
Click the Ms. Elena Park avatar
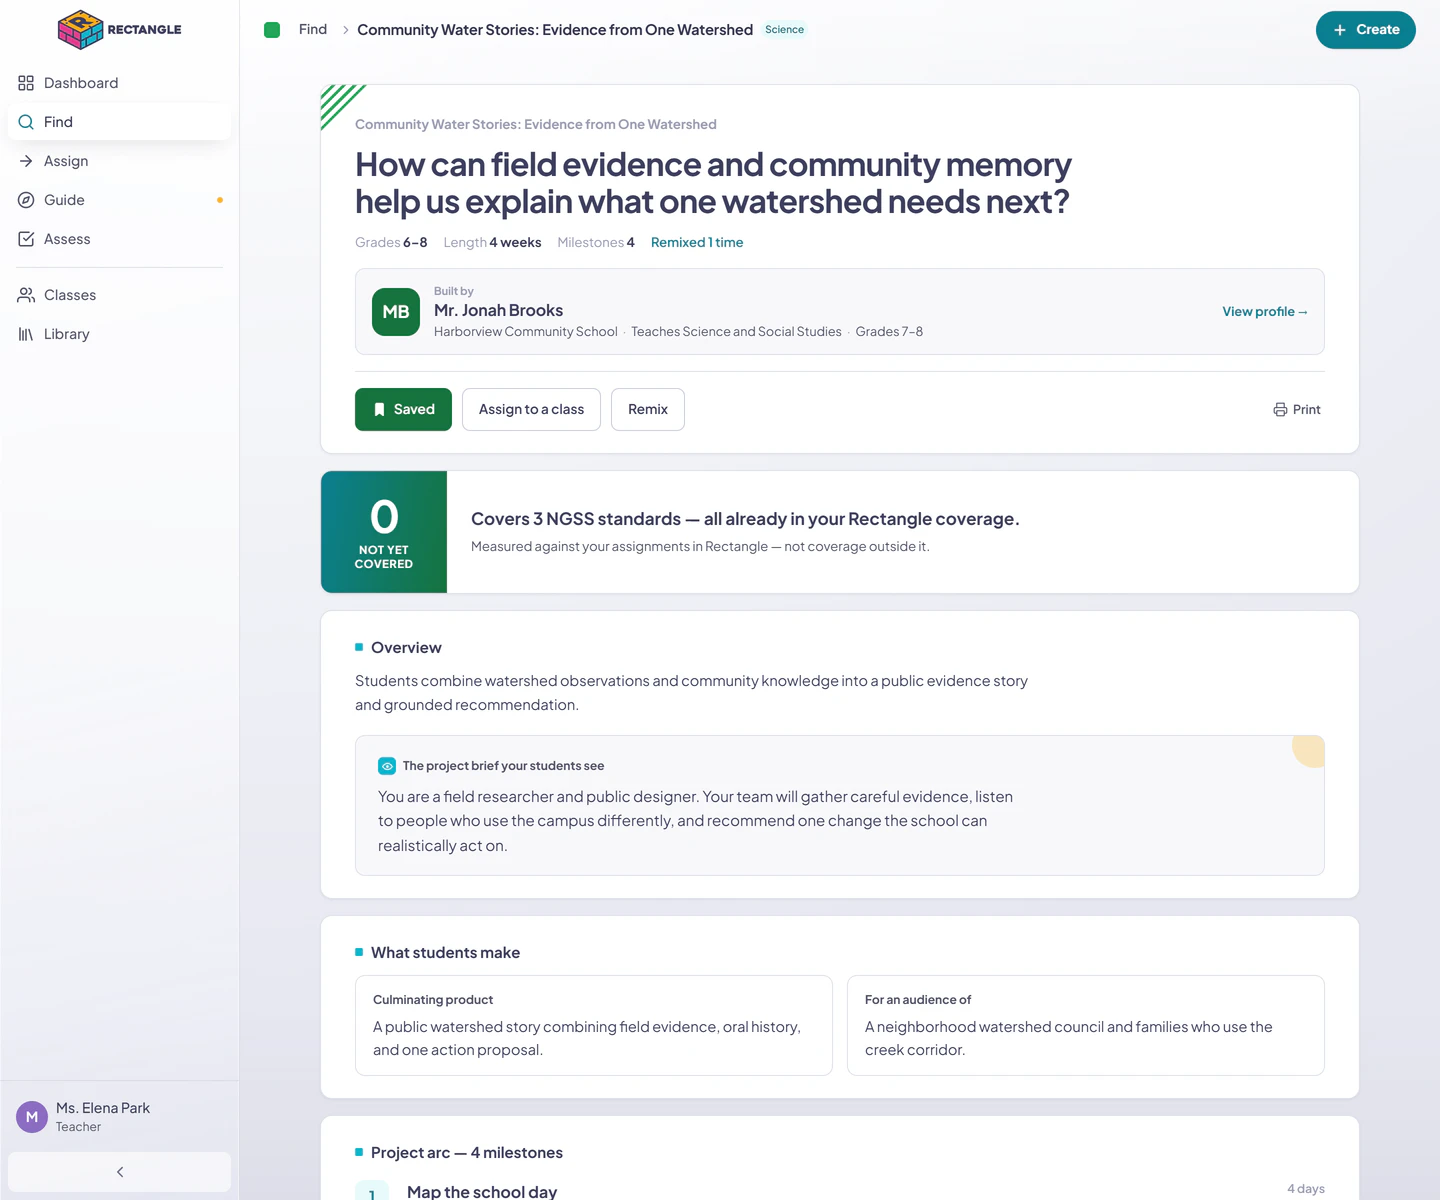[32, 1117]
